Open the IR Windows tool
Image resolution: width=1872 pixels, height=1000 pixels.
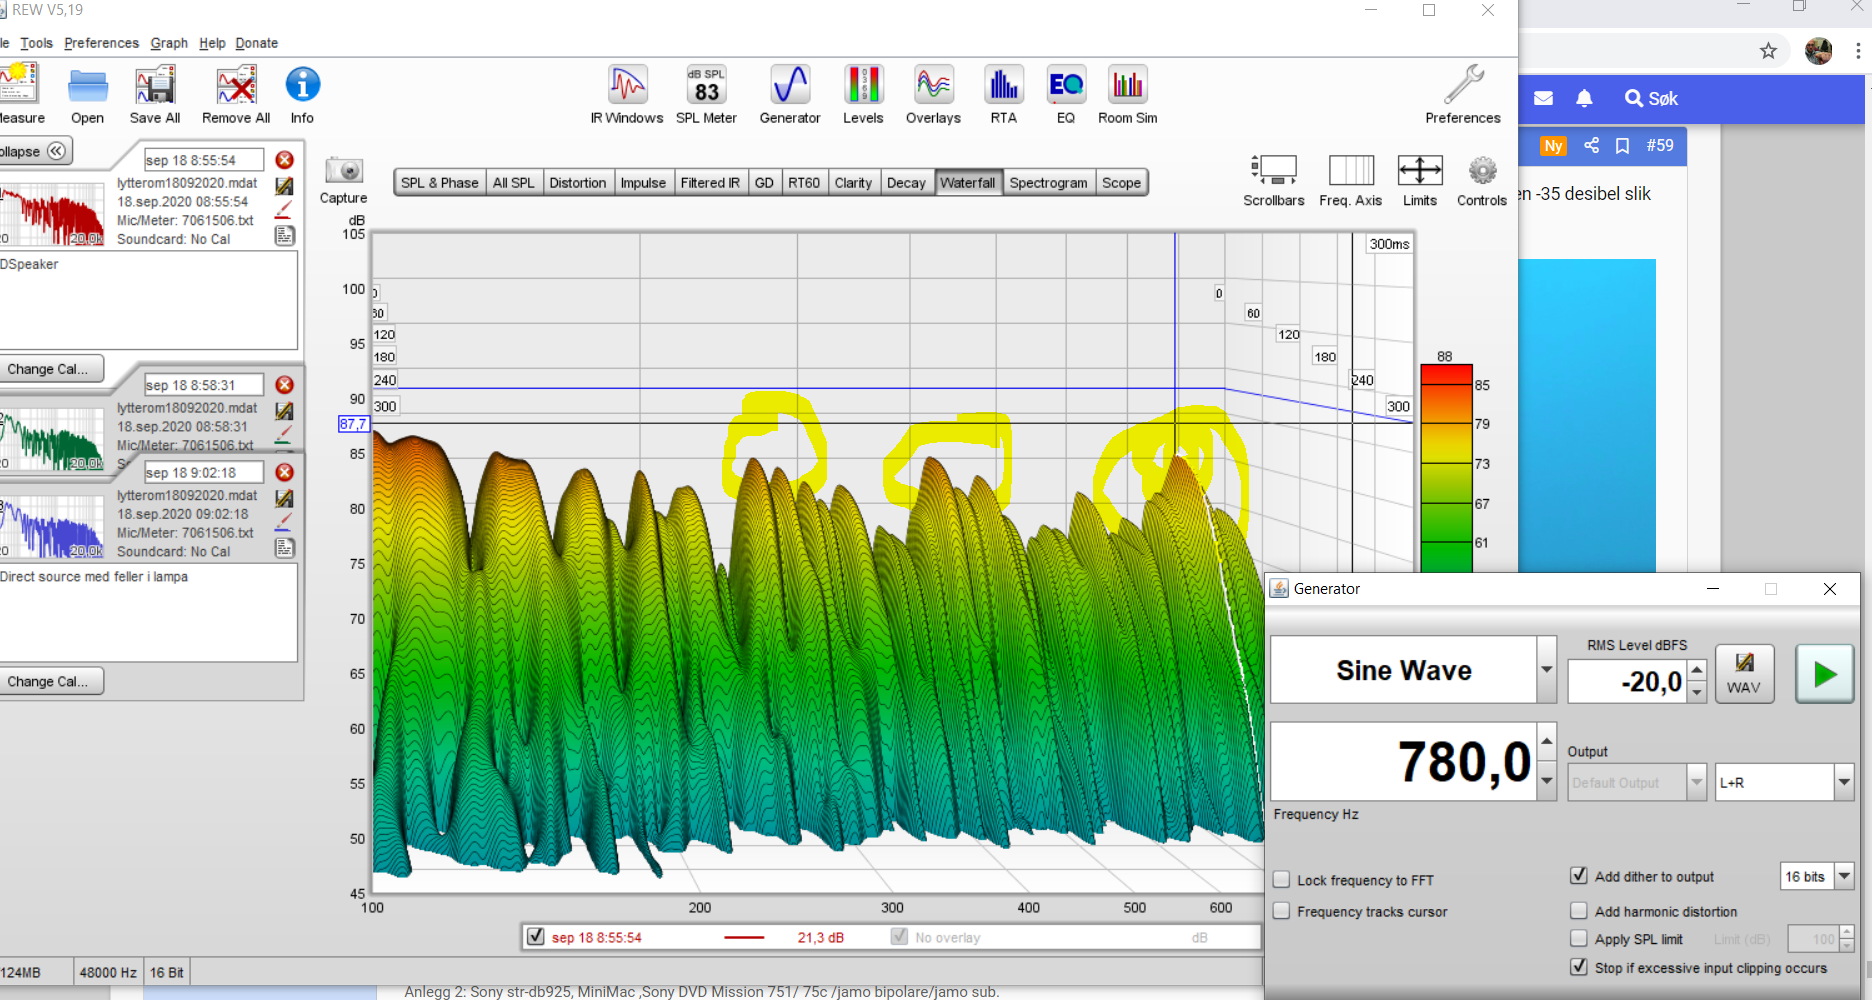point(627,95)
